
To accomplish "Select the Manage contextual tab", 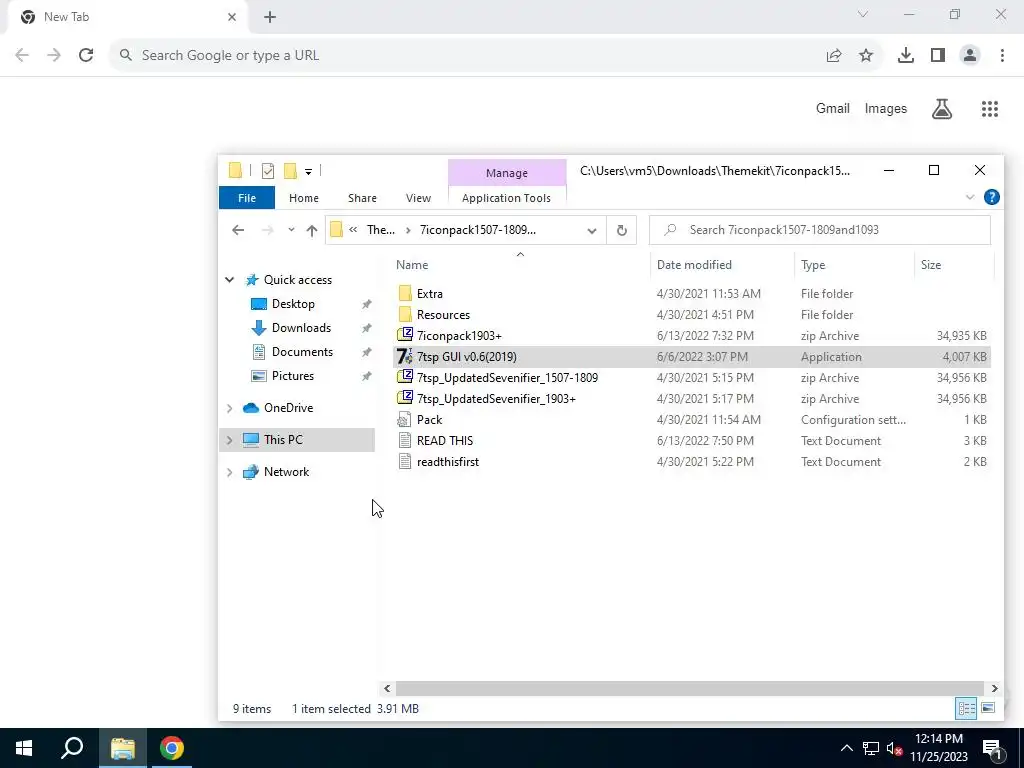I will [507, 173].
